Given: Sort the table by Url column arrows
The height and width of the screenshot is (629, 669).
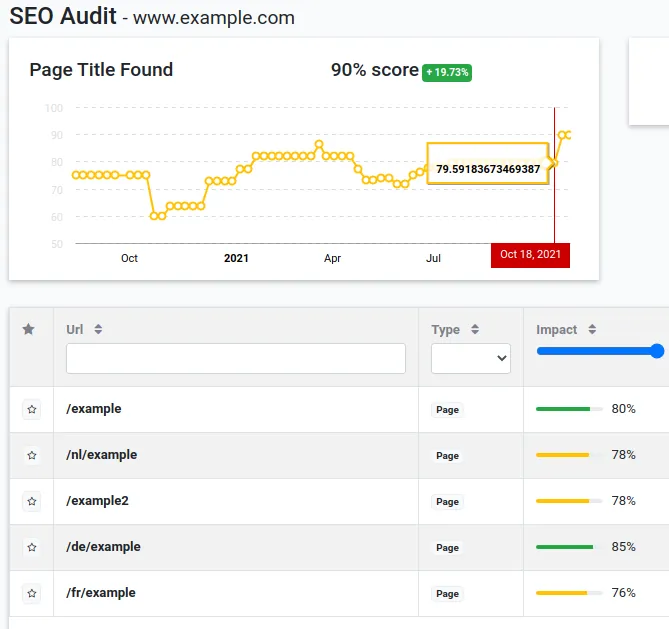Looking at the screenshot, I should coord(98,329).
